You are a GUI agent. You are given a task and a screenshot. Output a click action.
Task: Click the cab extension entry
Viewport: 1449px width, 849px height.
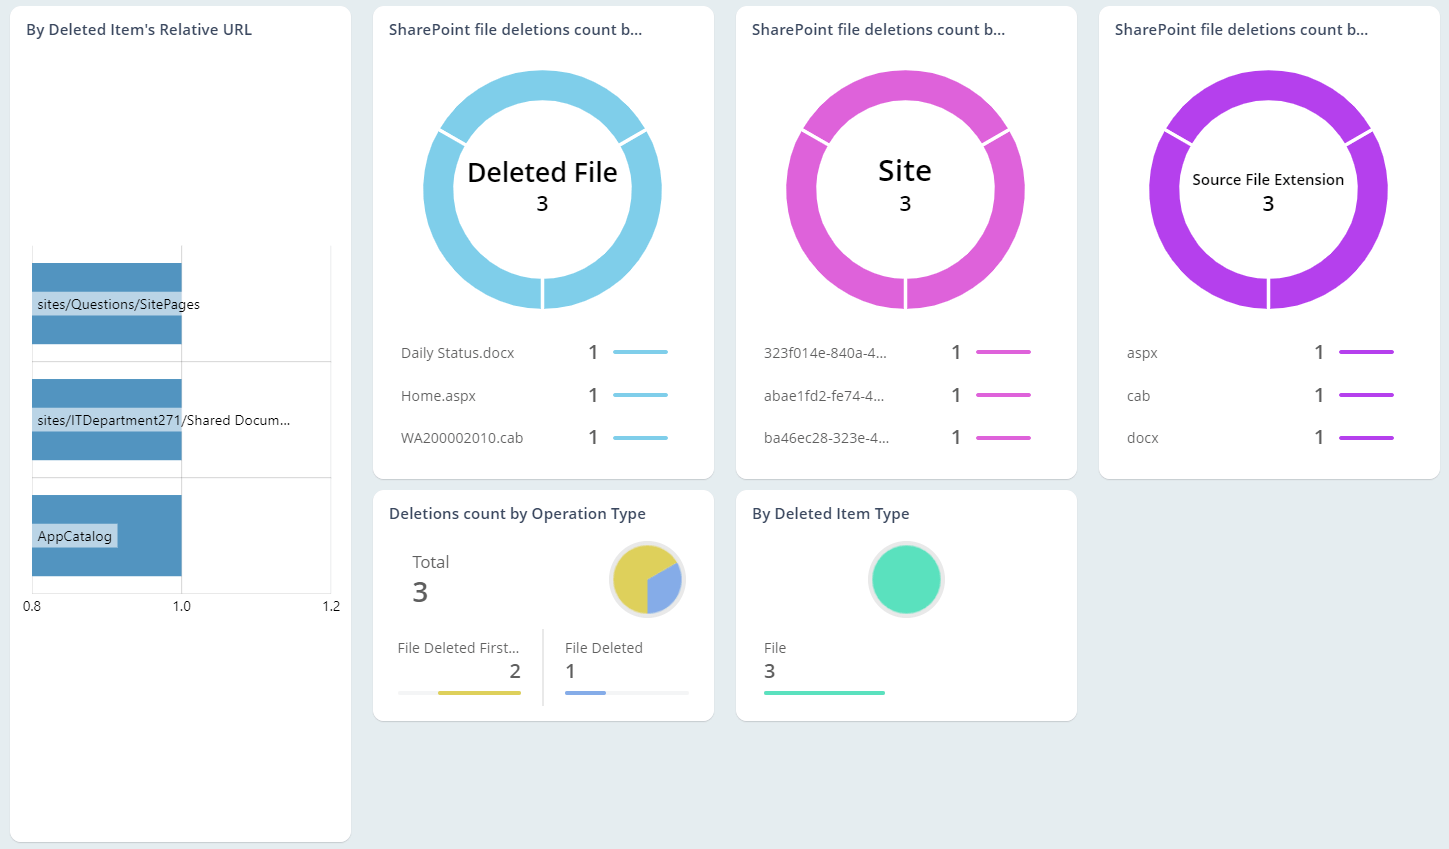1138,395
